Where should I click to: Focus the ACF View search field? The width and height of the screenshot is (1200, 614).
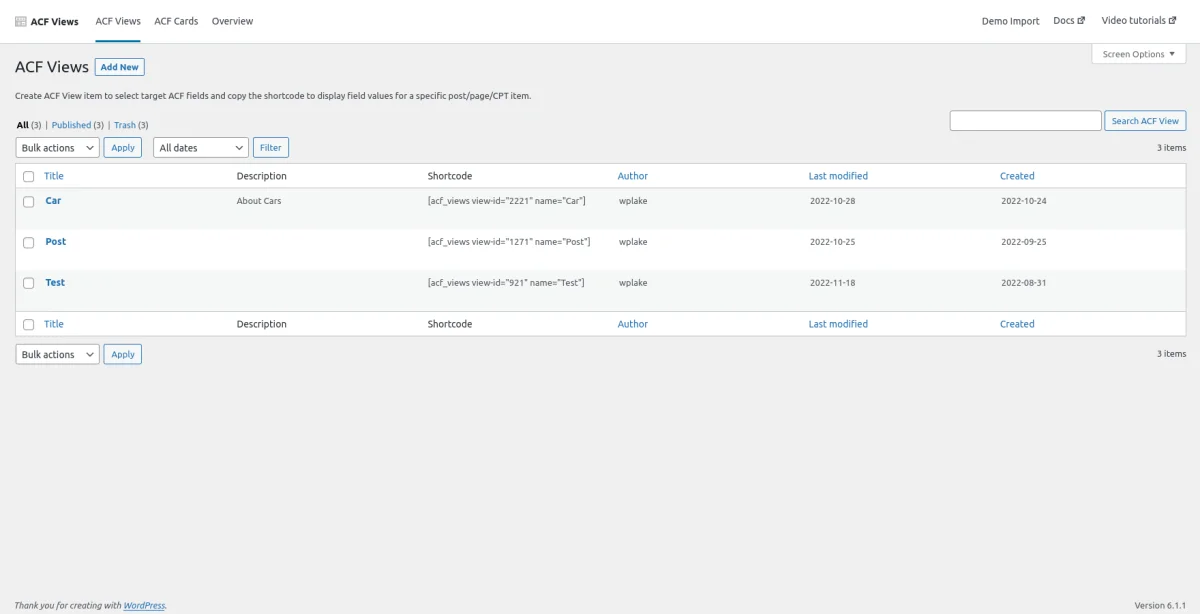pos(1025,121)
